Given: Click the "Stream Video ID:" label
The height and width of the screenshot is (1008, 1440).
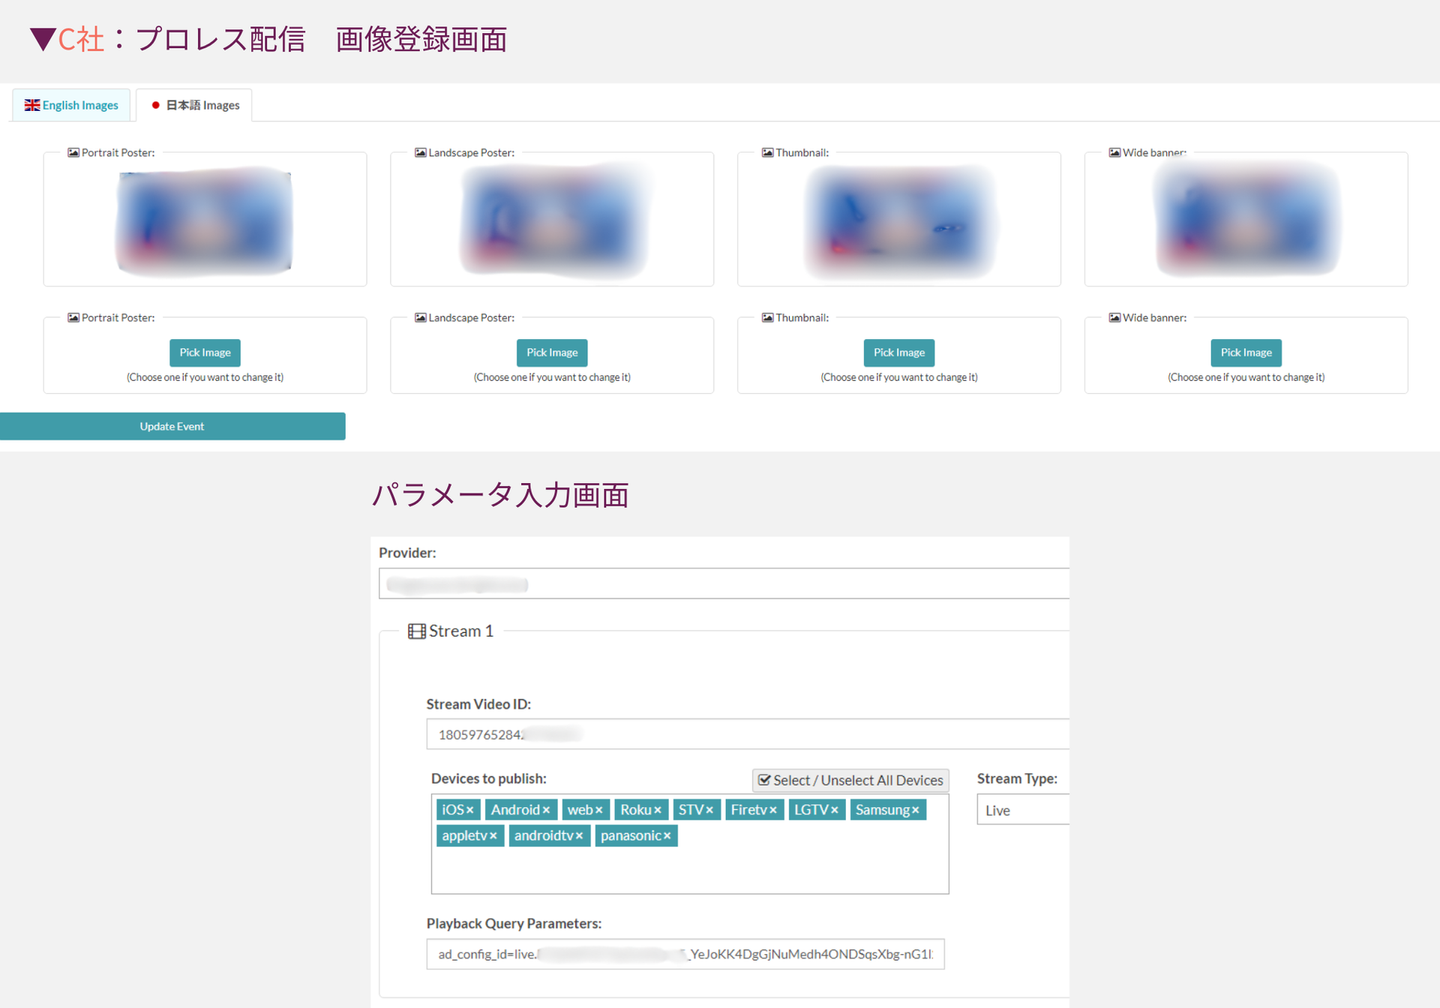Looking at the screenshot, I should [478, 704].
